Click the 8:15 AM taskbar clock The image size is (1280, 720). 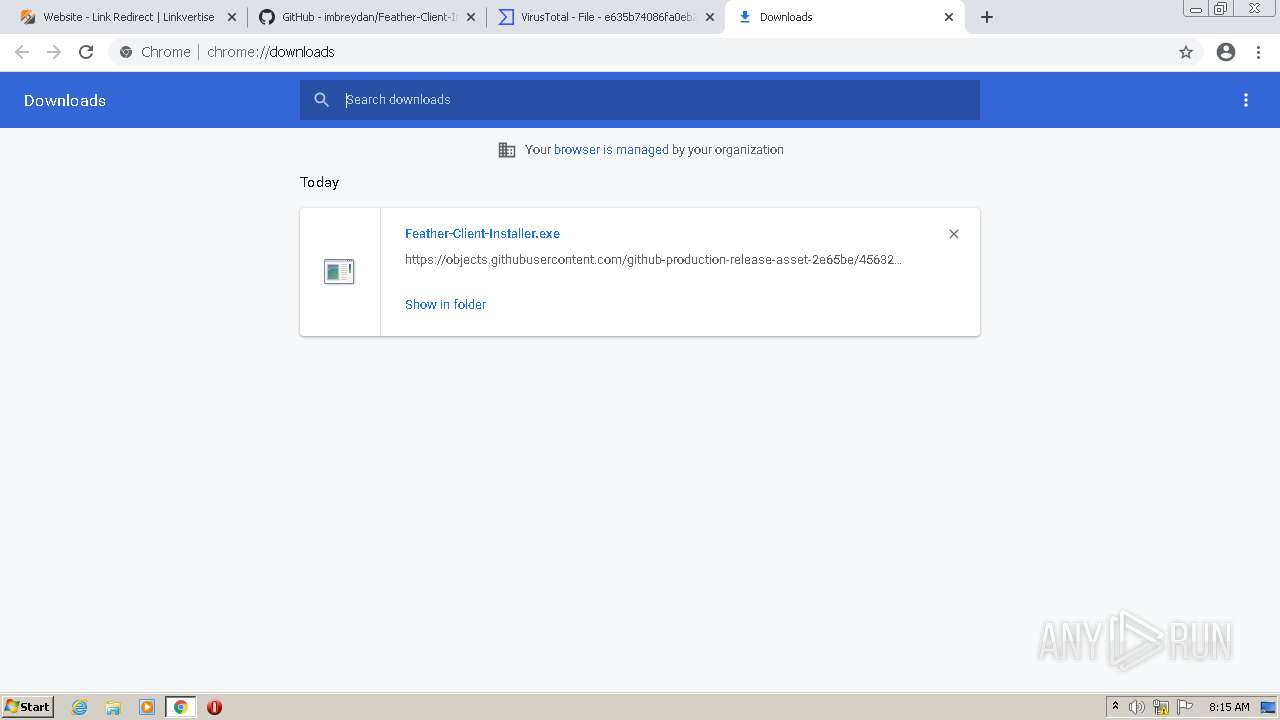(x=1229, y=707)
